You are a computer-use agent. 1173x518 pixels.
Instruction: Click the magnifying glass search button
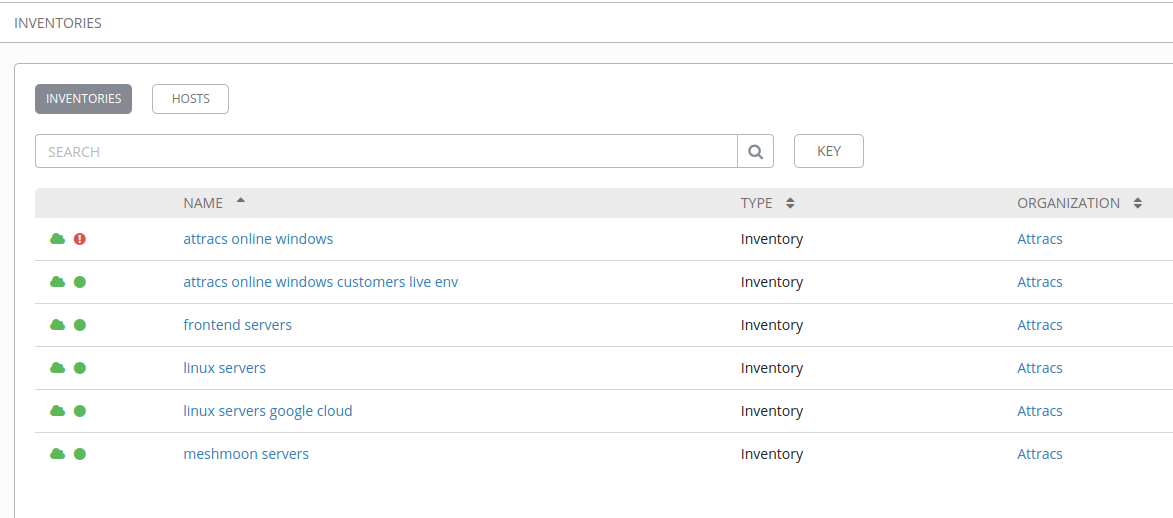[756, 151]
